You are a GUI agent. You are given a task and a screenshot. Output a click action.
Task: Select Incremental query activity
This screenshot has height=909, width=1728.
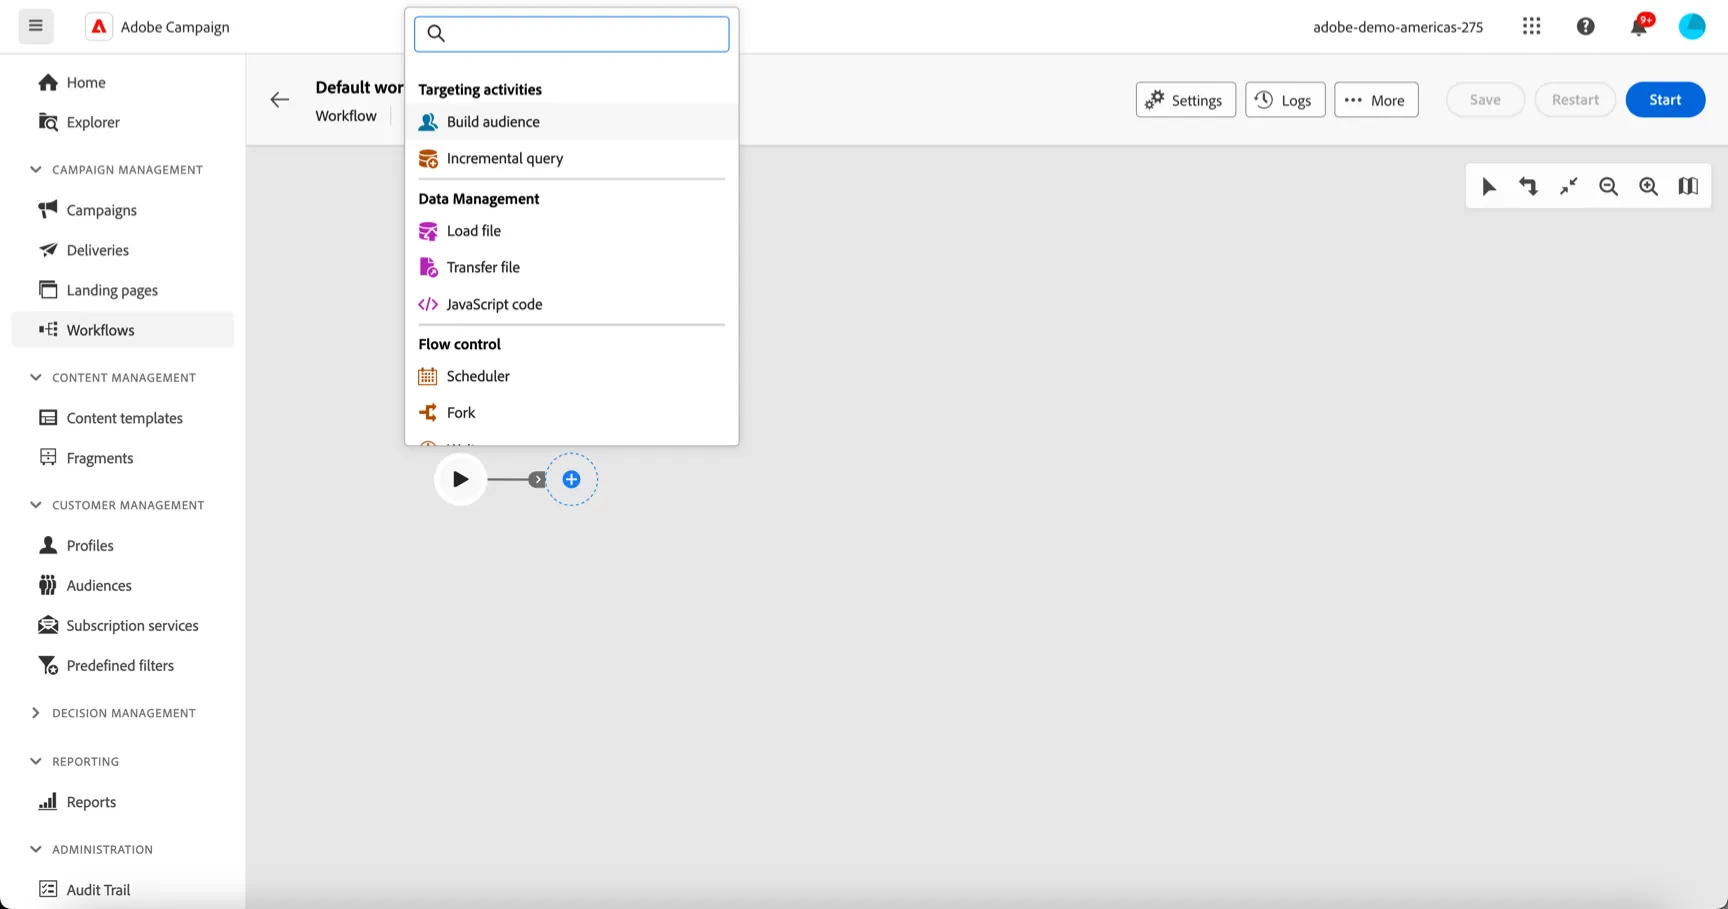571,158
